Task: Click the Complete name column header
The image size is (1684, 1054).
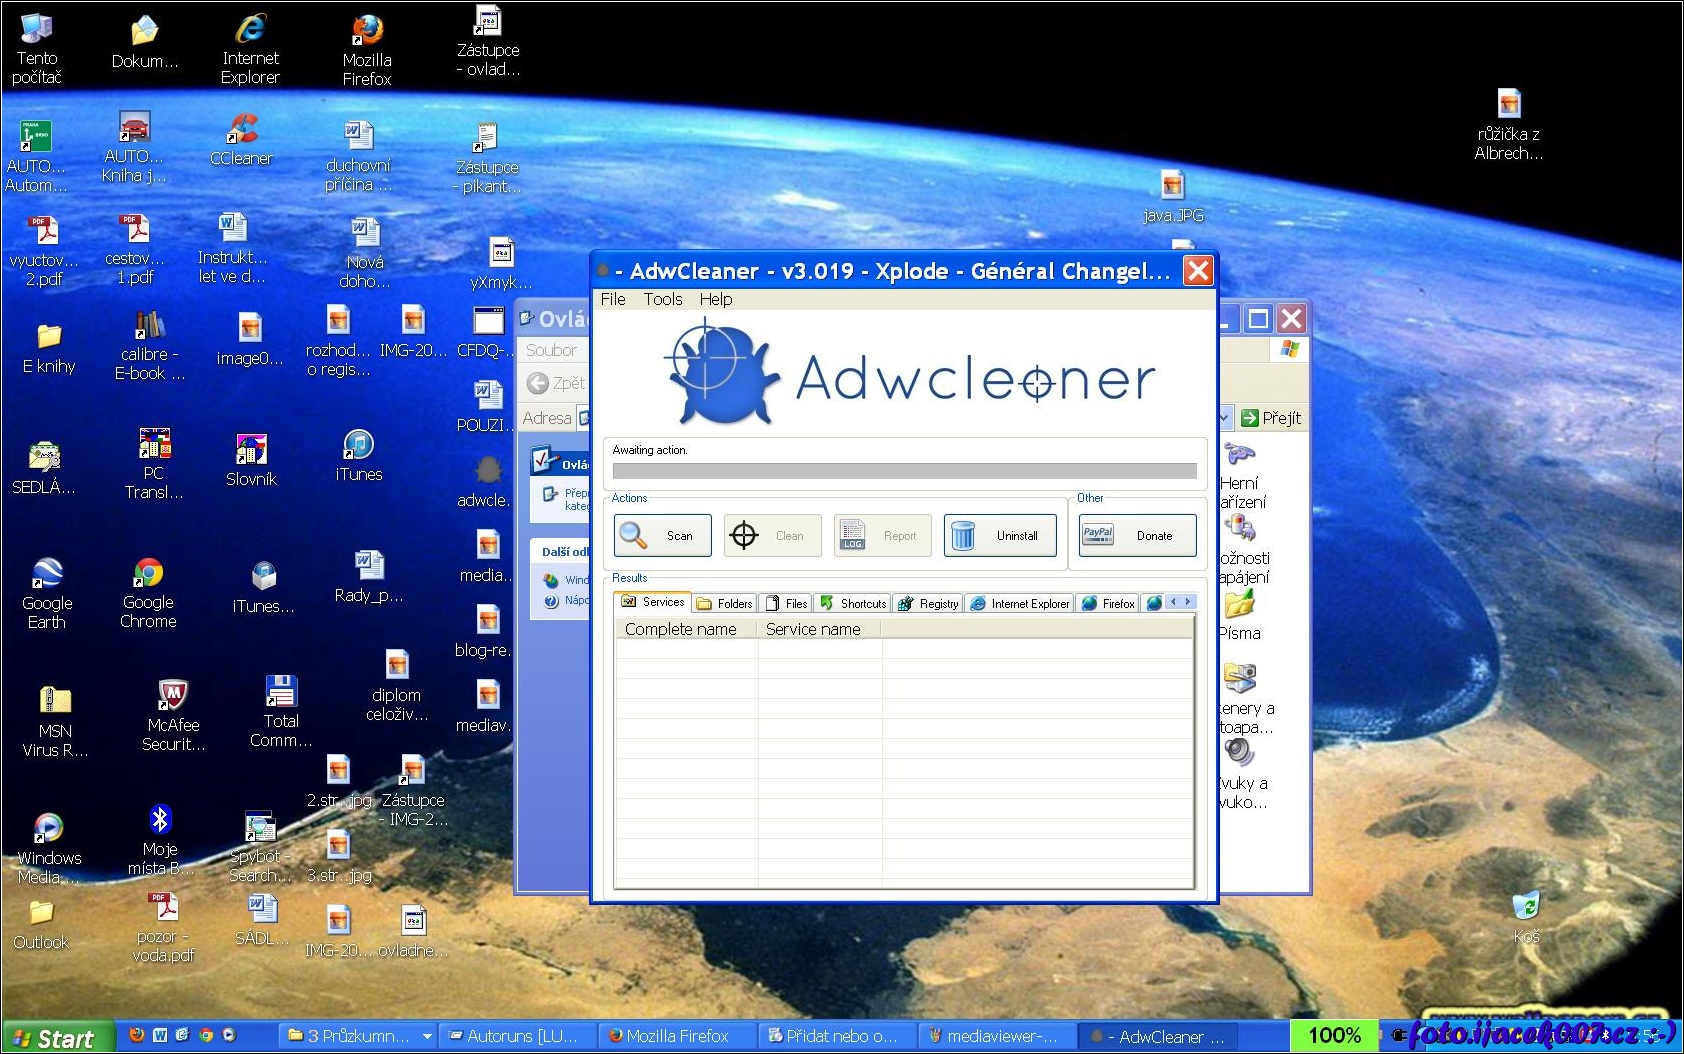Action: (x=682, y=629)
